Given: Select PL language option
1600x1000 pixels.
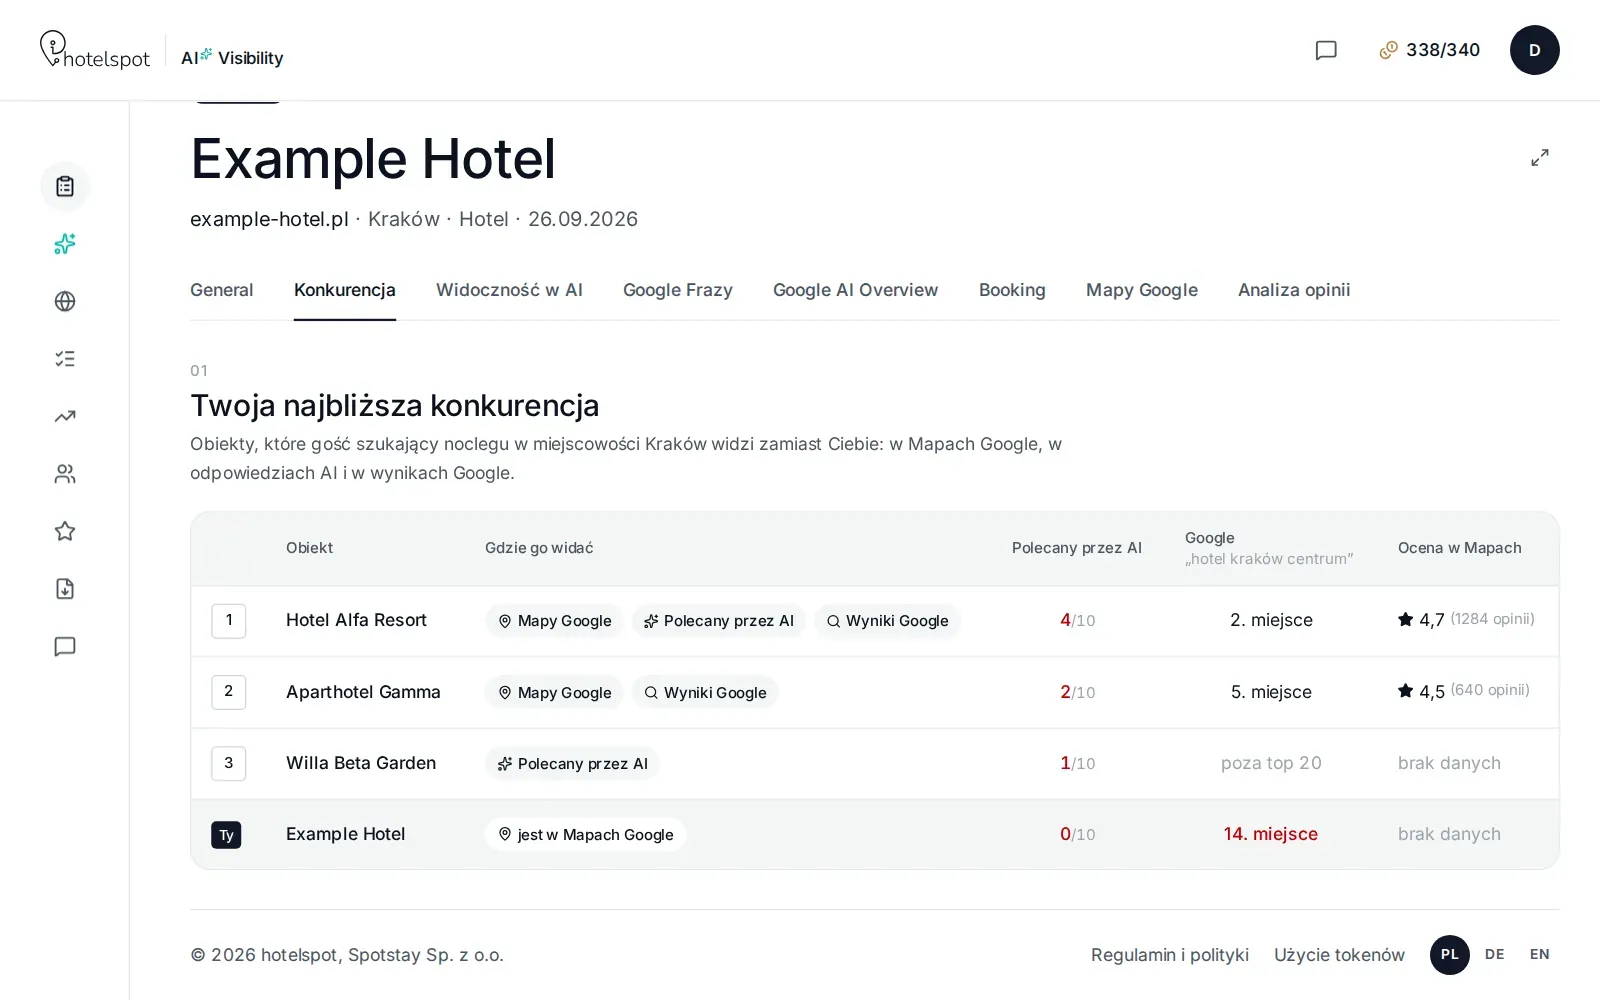Looking at the screenshot, I should pyautogui.click(x=1450, y=955).
